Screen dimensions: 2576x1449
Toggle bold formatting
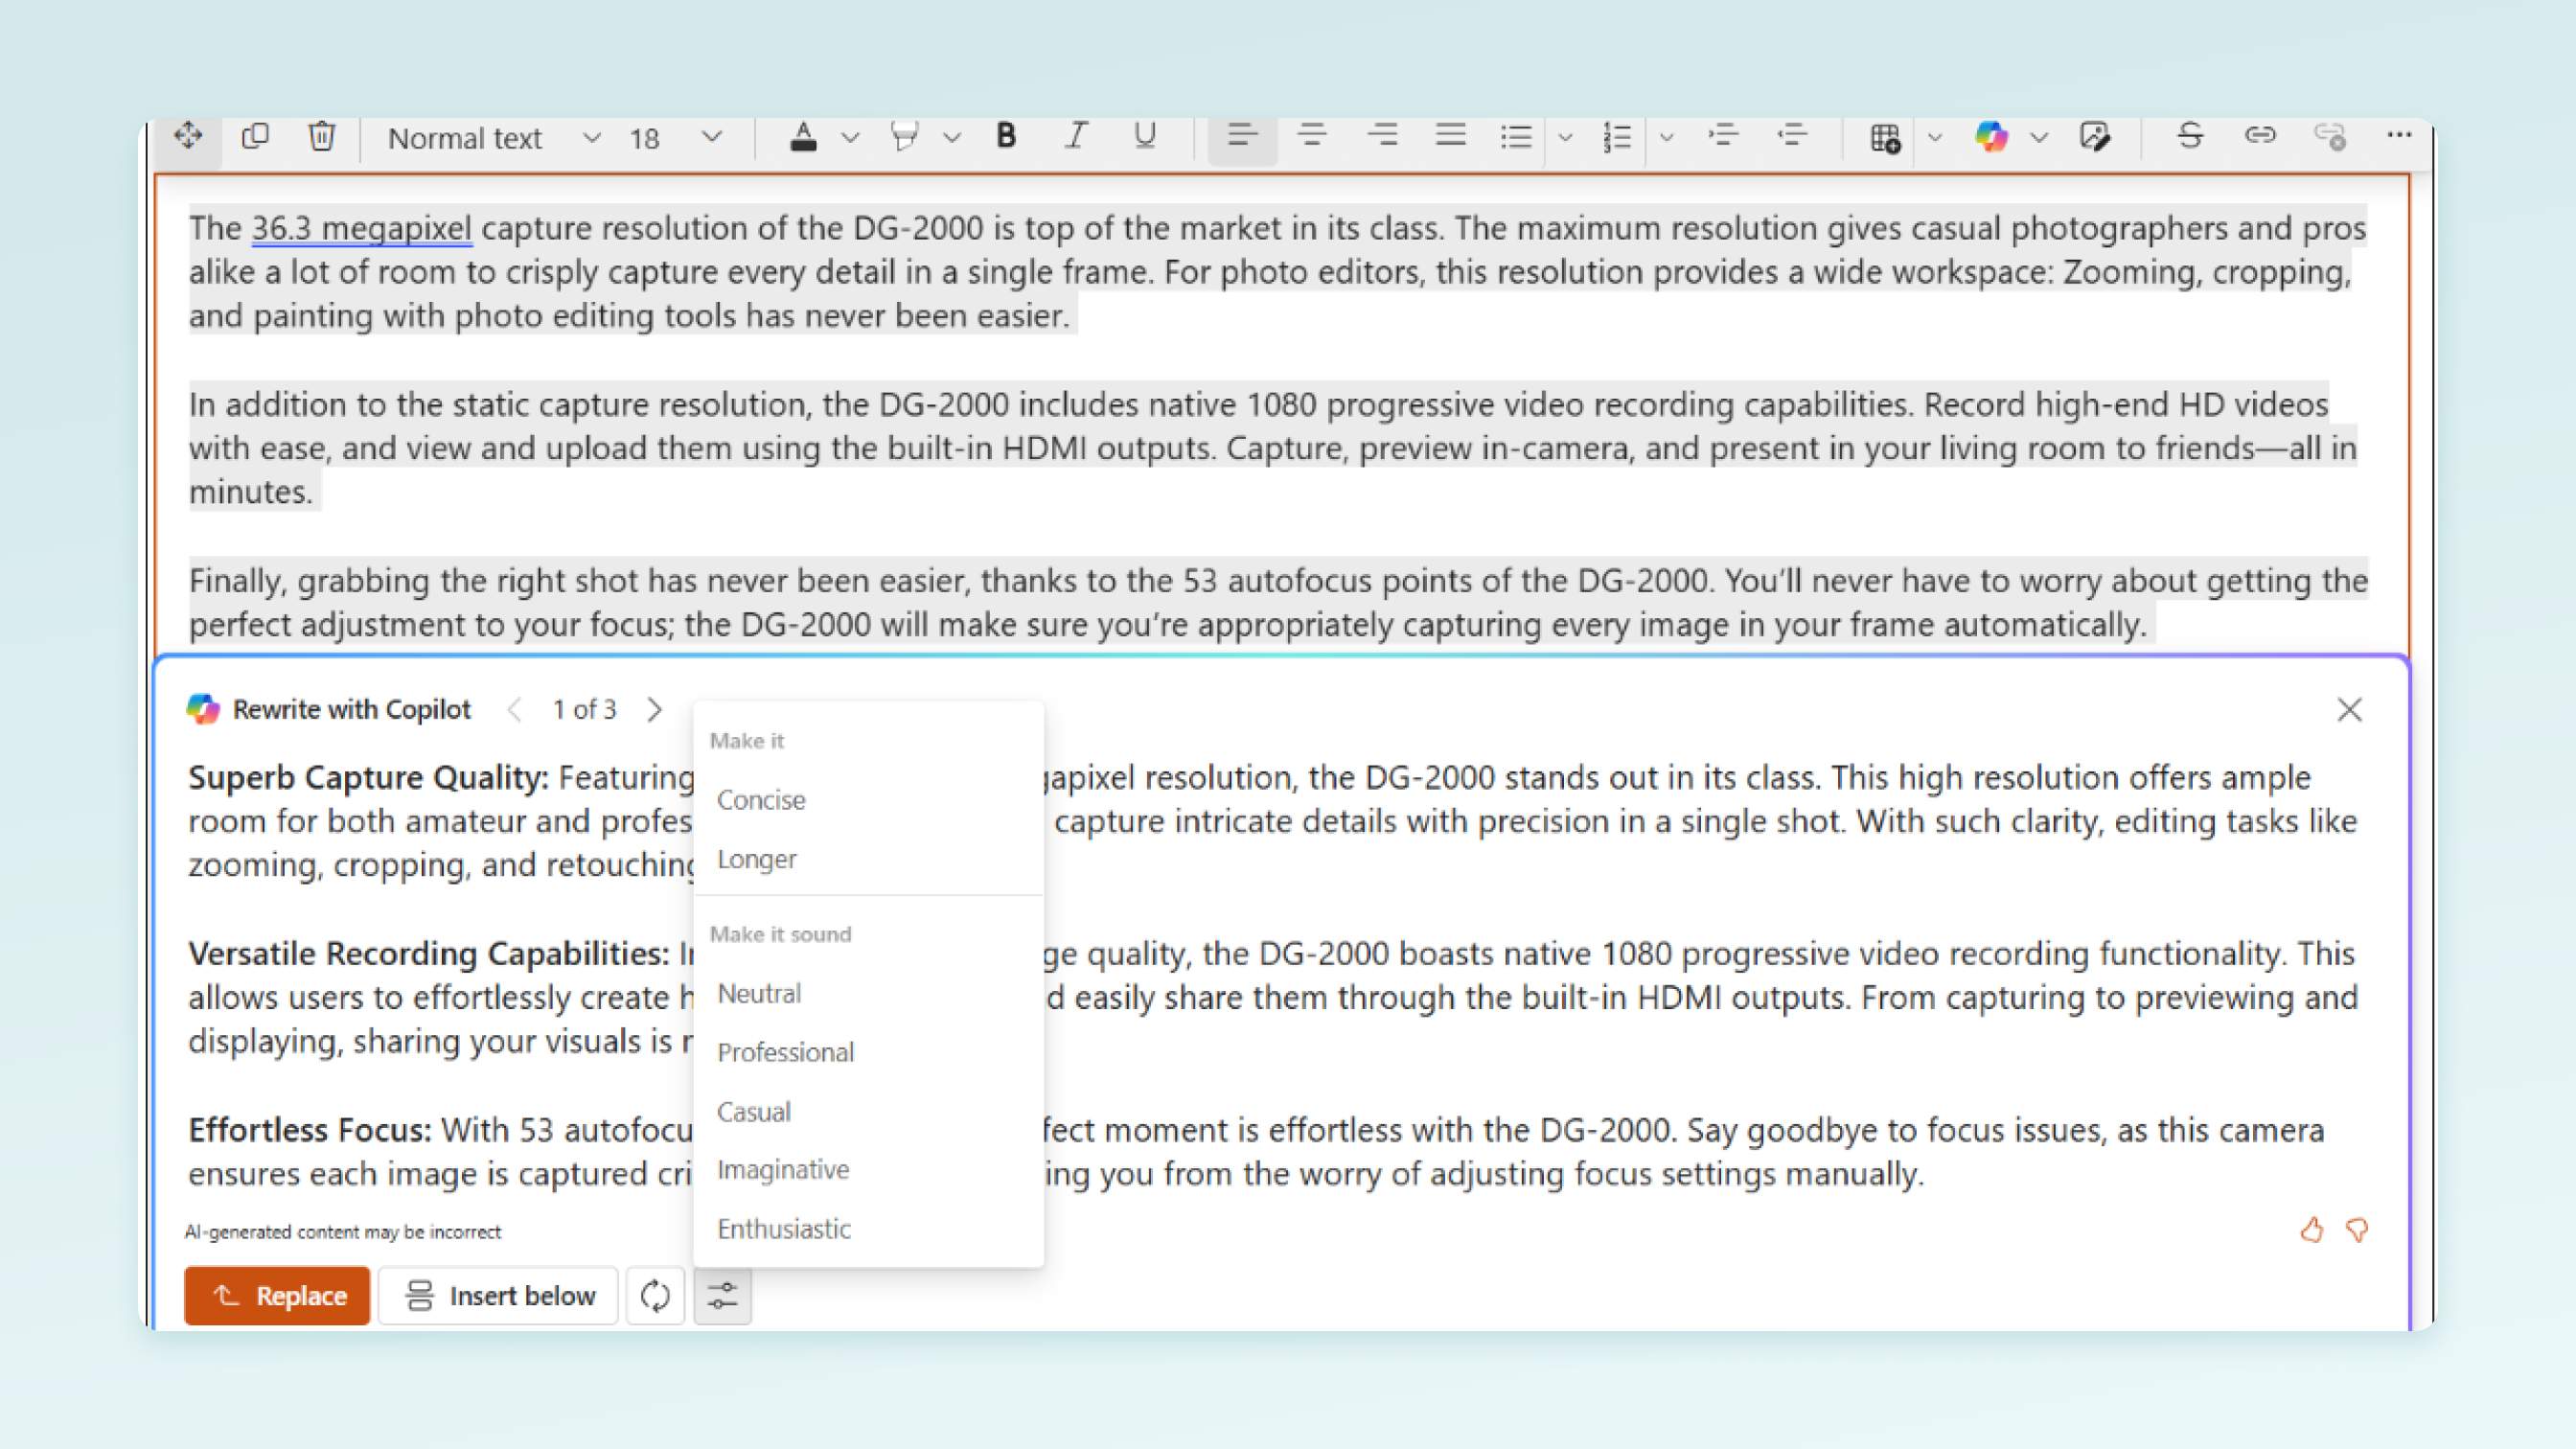pos(1006,136)
